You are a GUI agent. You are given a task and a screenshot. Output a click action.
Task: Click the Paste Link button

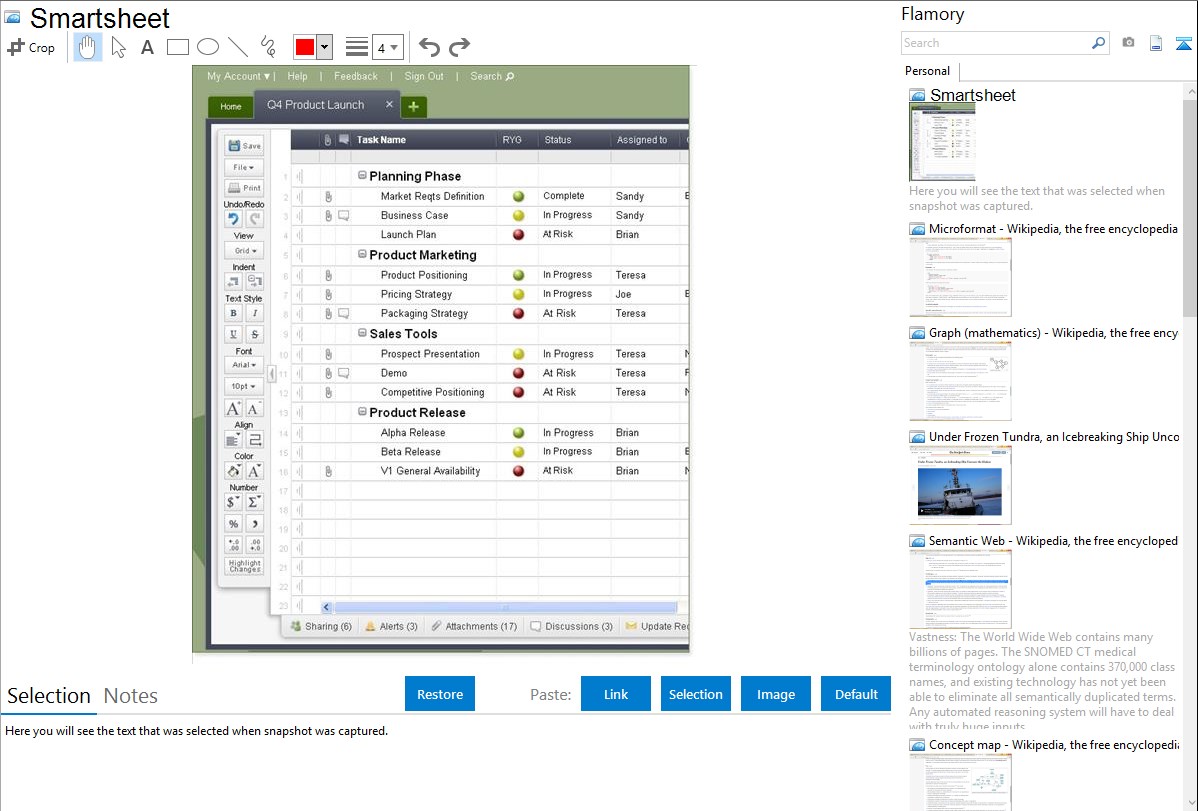(x=616, y=694)
